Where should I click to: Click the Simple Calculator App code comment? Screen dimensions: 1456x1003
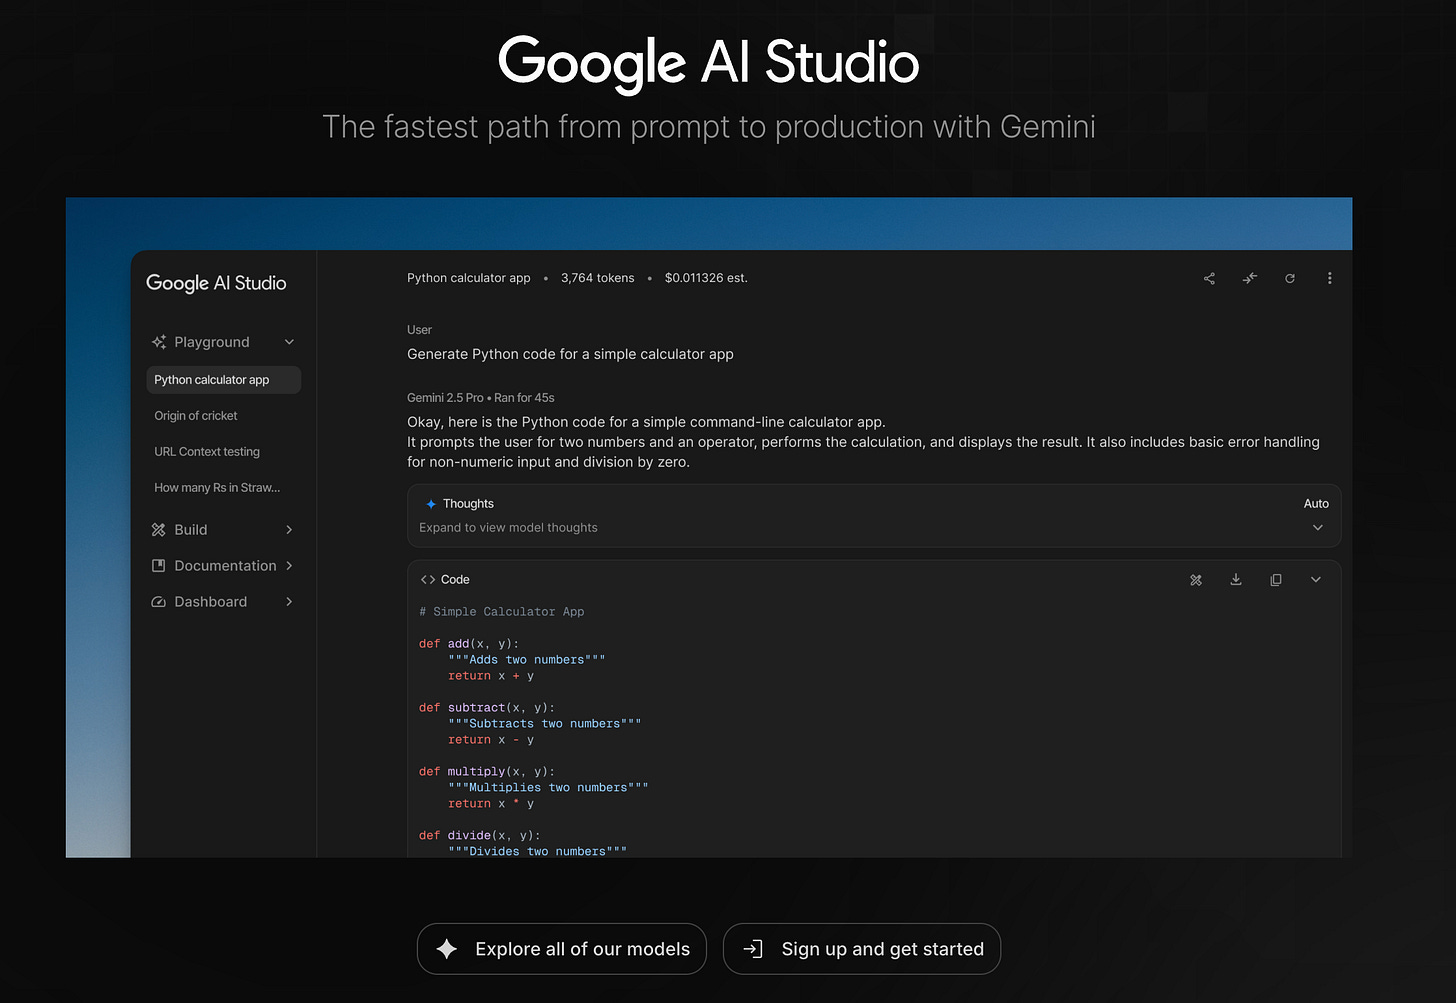coord(502,612)
